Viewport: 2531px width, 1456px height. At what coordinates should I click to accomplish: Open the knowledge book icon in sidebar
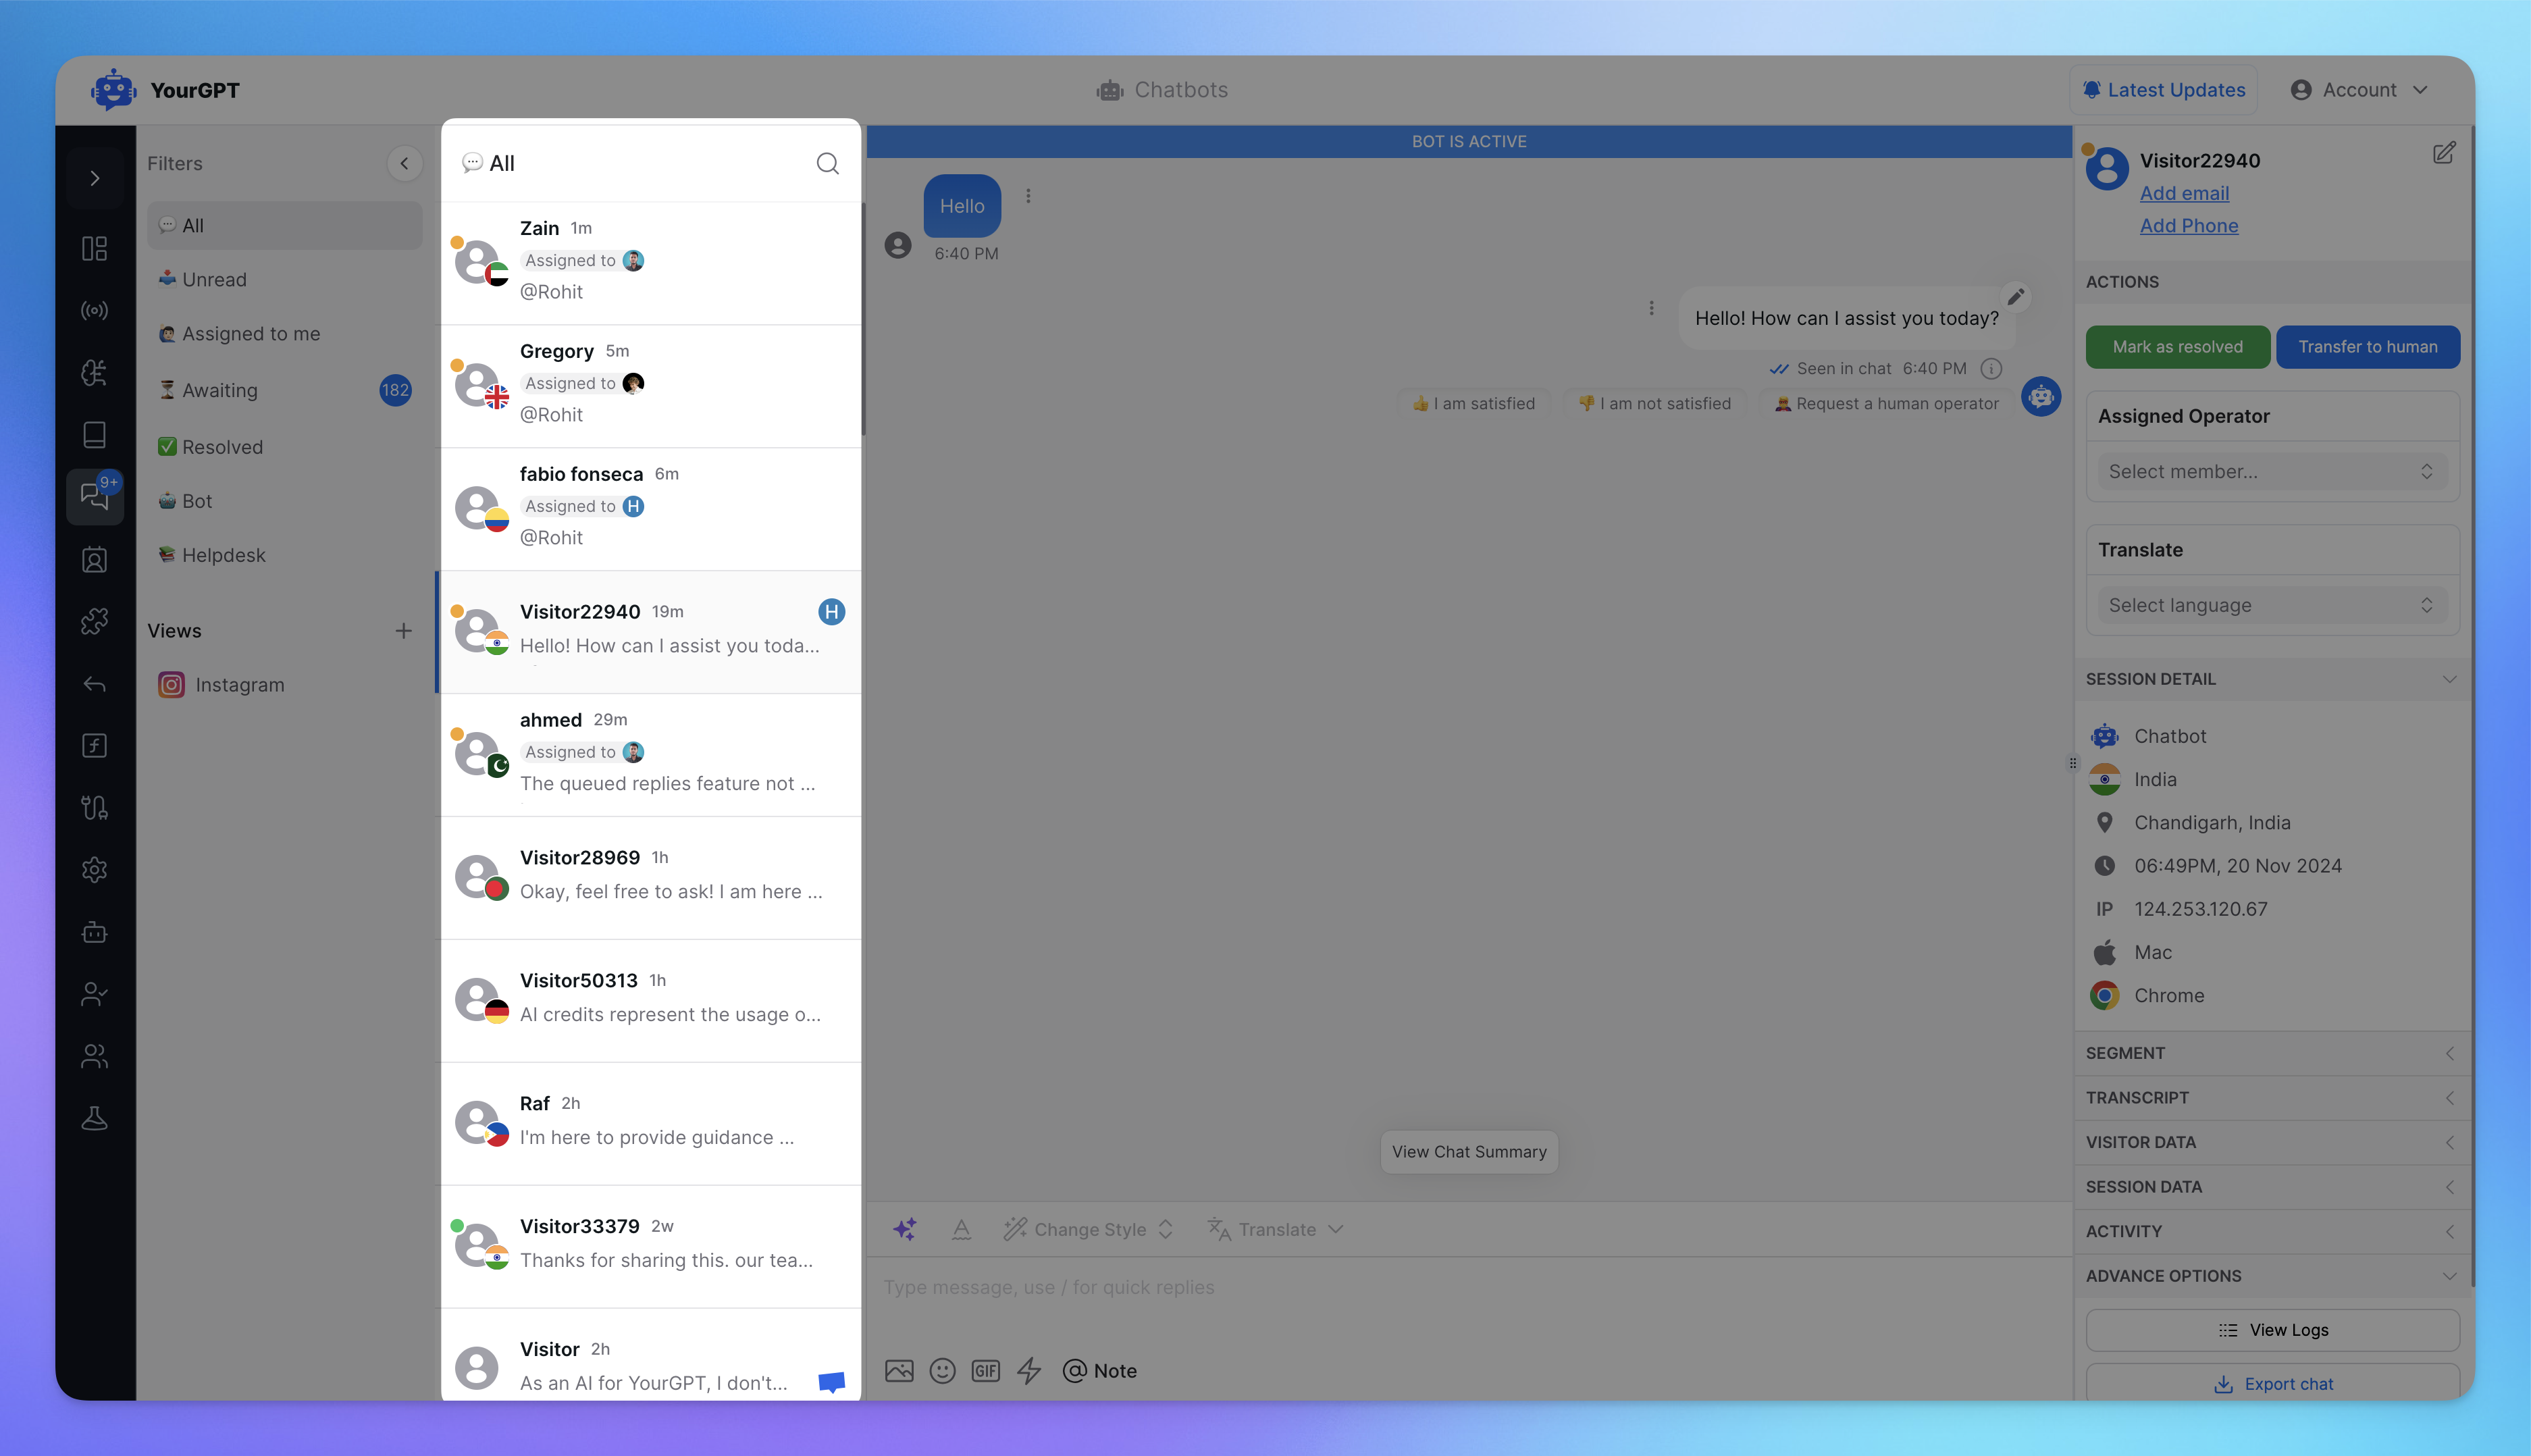[x=95, y=435]
